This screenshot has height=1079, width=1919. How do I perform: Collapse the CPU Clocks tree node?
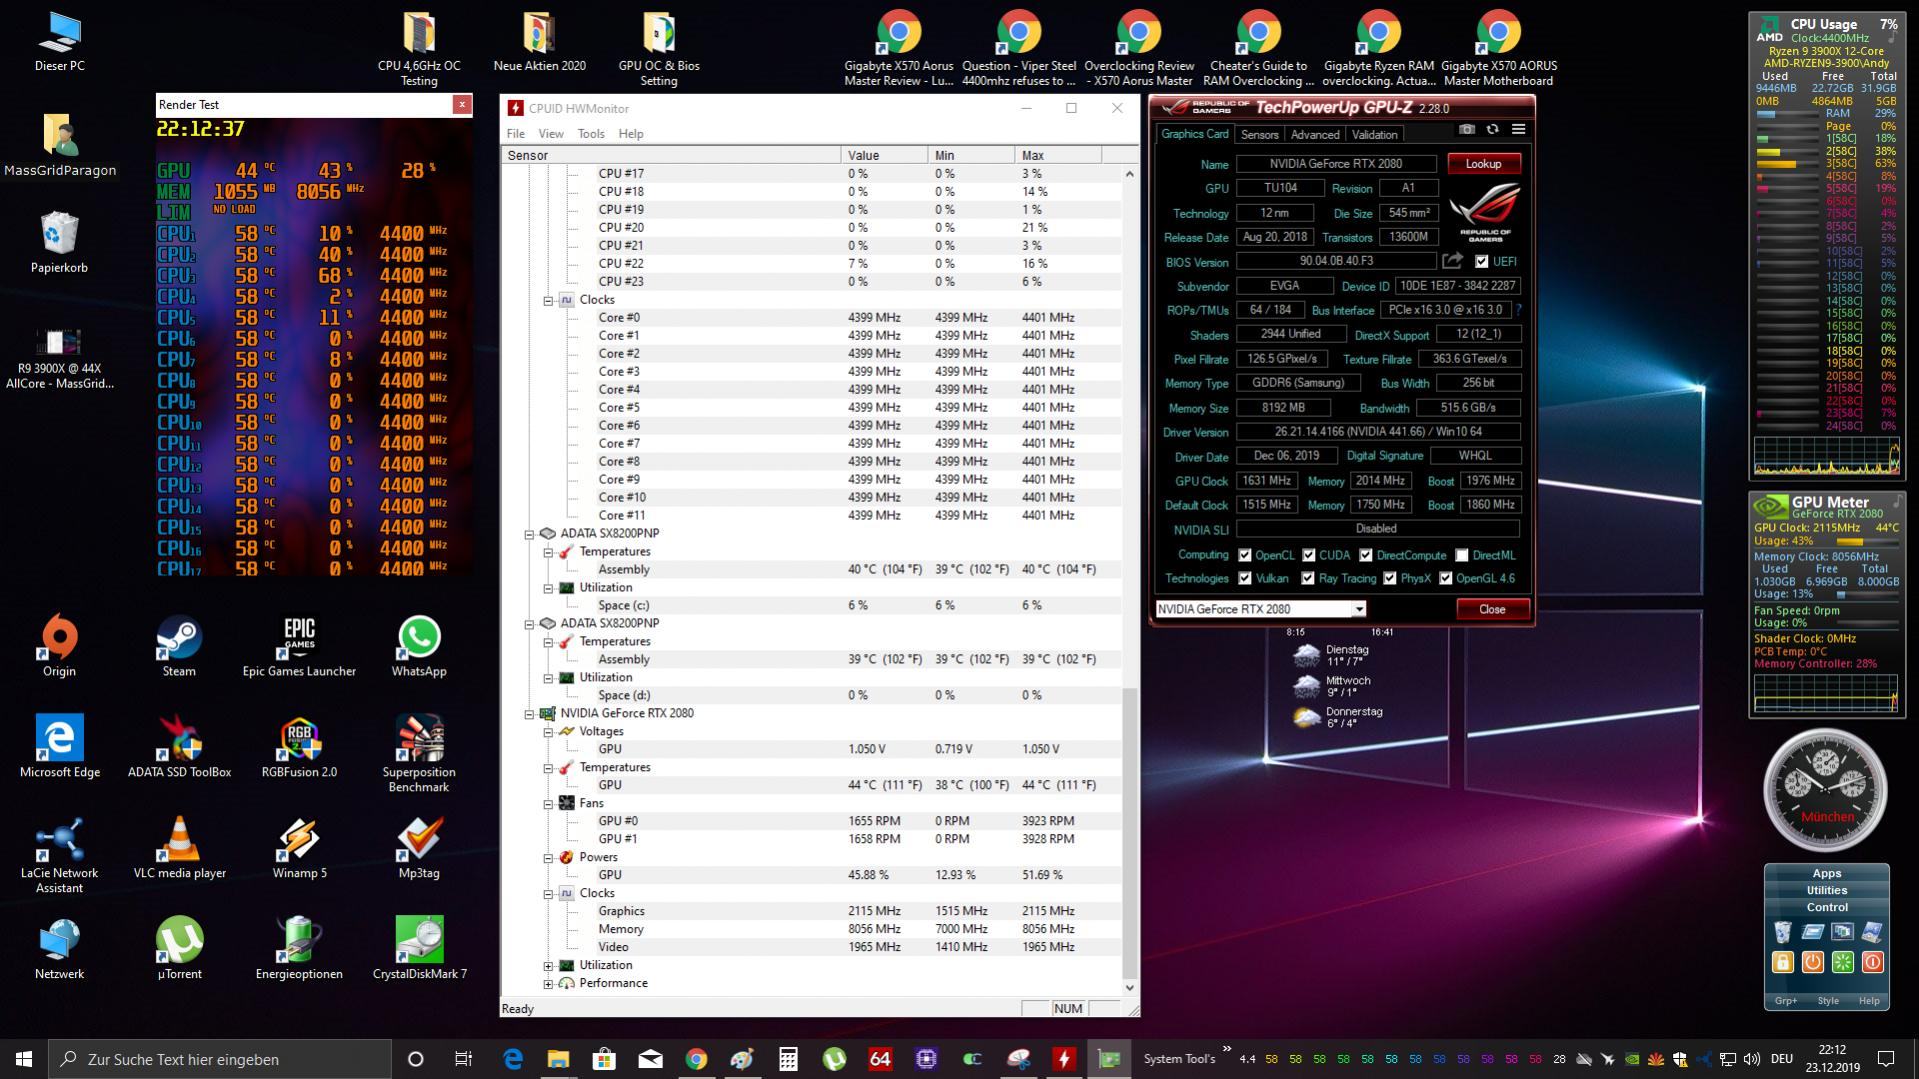click(548, 300)
